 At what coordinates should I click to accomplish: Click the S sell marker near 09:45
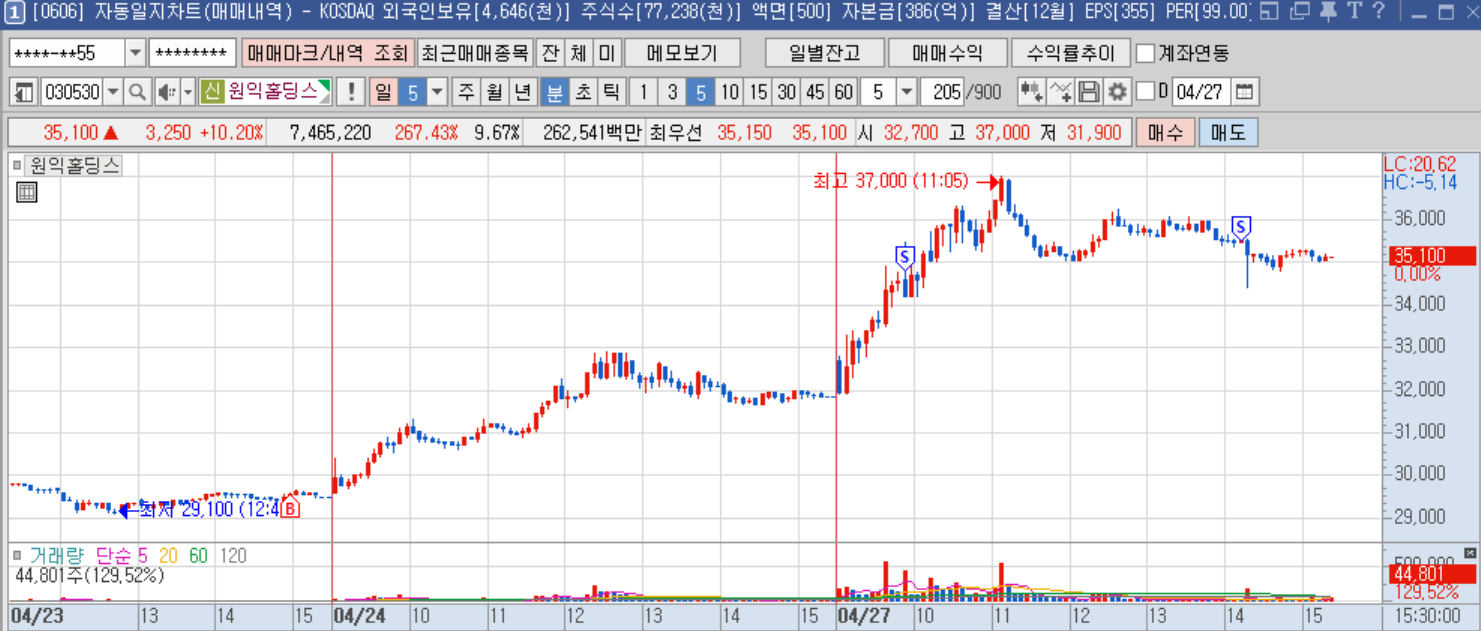coord(905,257)
